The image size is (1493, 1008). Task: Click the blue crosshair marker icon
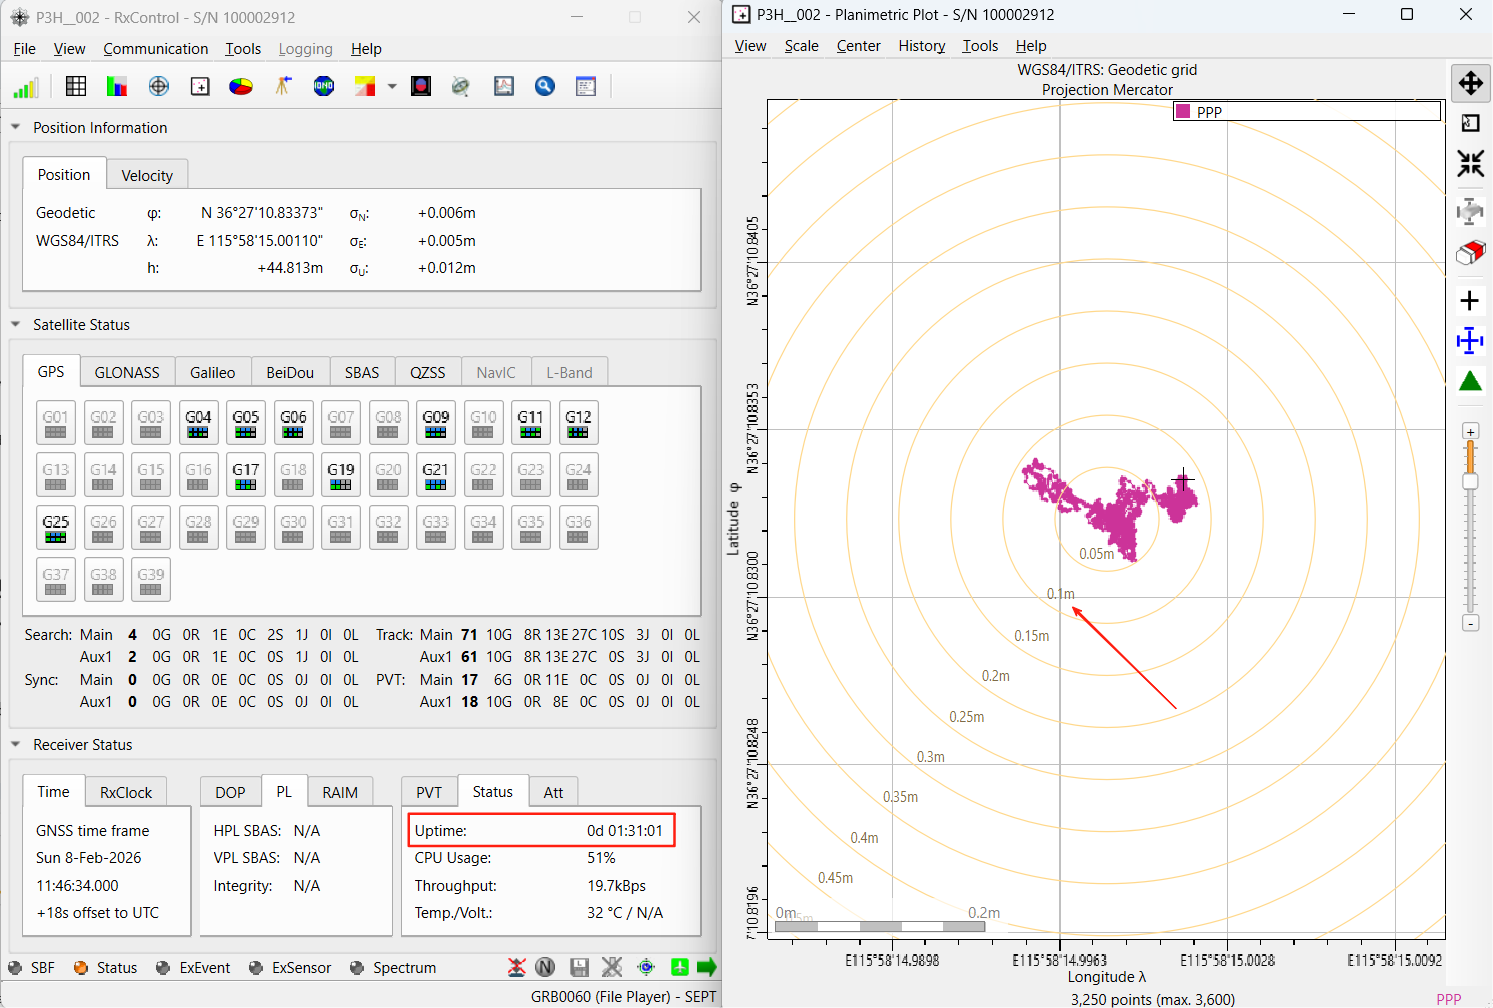point(1470,341)
